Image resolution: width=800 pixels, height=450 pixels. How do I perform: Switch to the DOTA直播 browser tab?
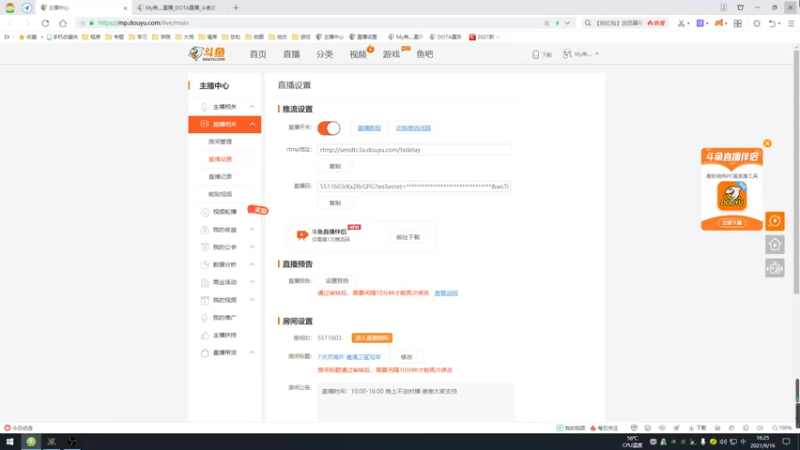[178, 8]
